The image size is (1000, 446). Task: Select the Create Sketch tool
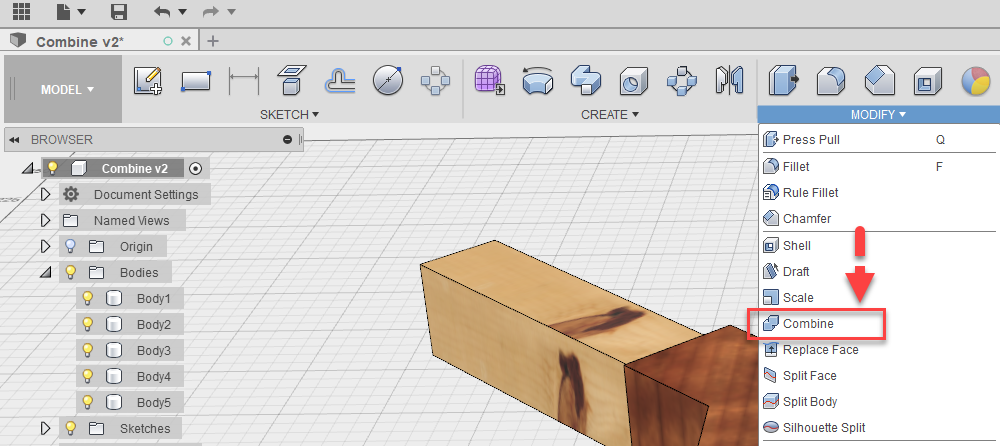[x=148, y=82]
